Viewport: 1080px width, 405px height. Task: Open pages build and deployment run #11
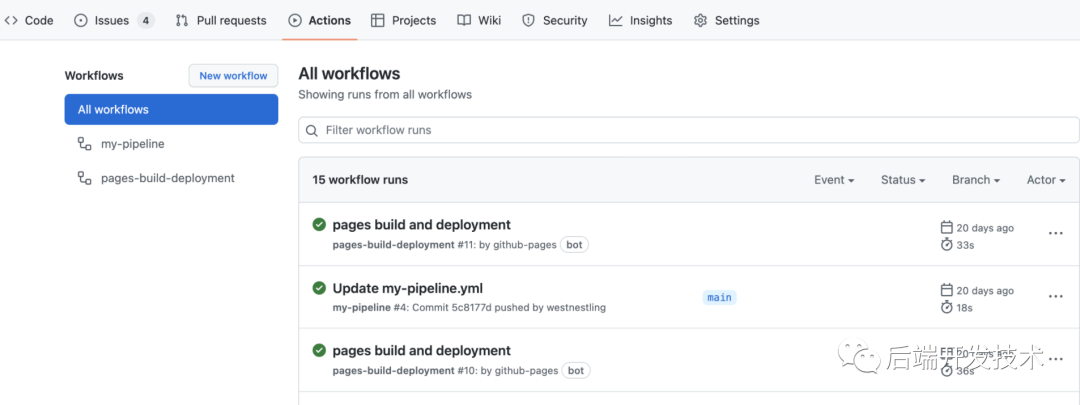pos(422,225)
